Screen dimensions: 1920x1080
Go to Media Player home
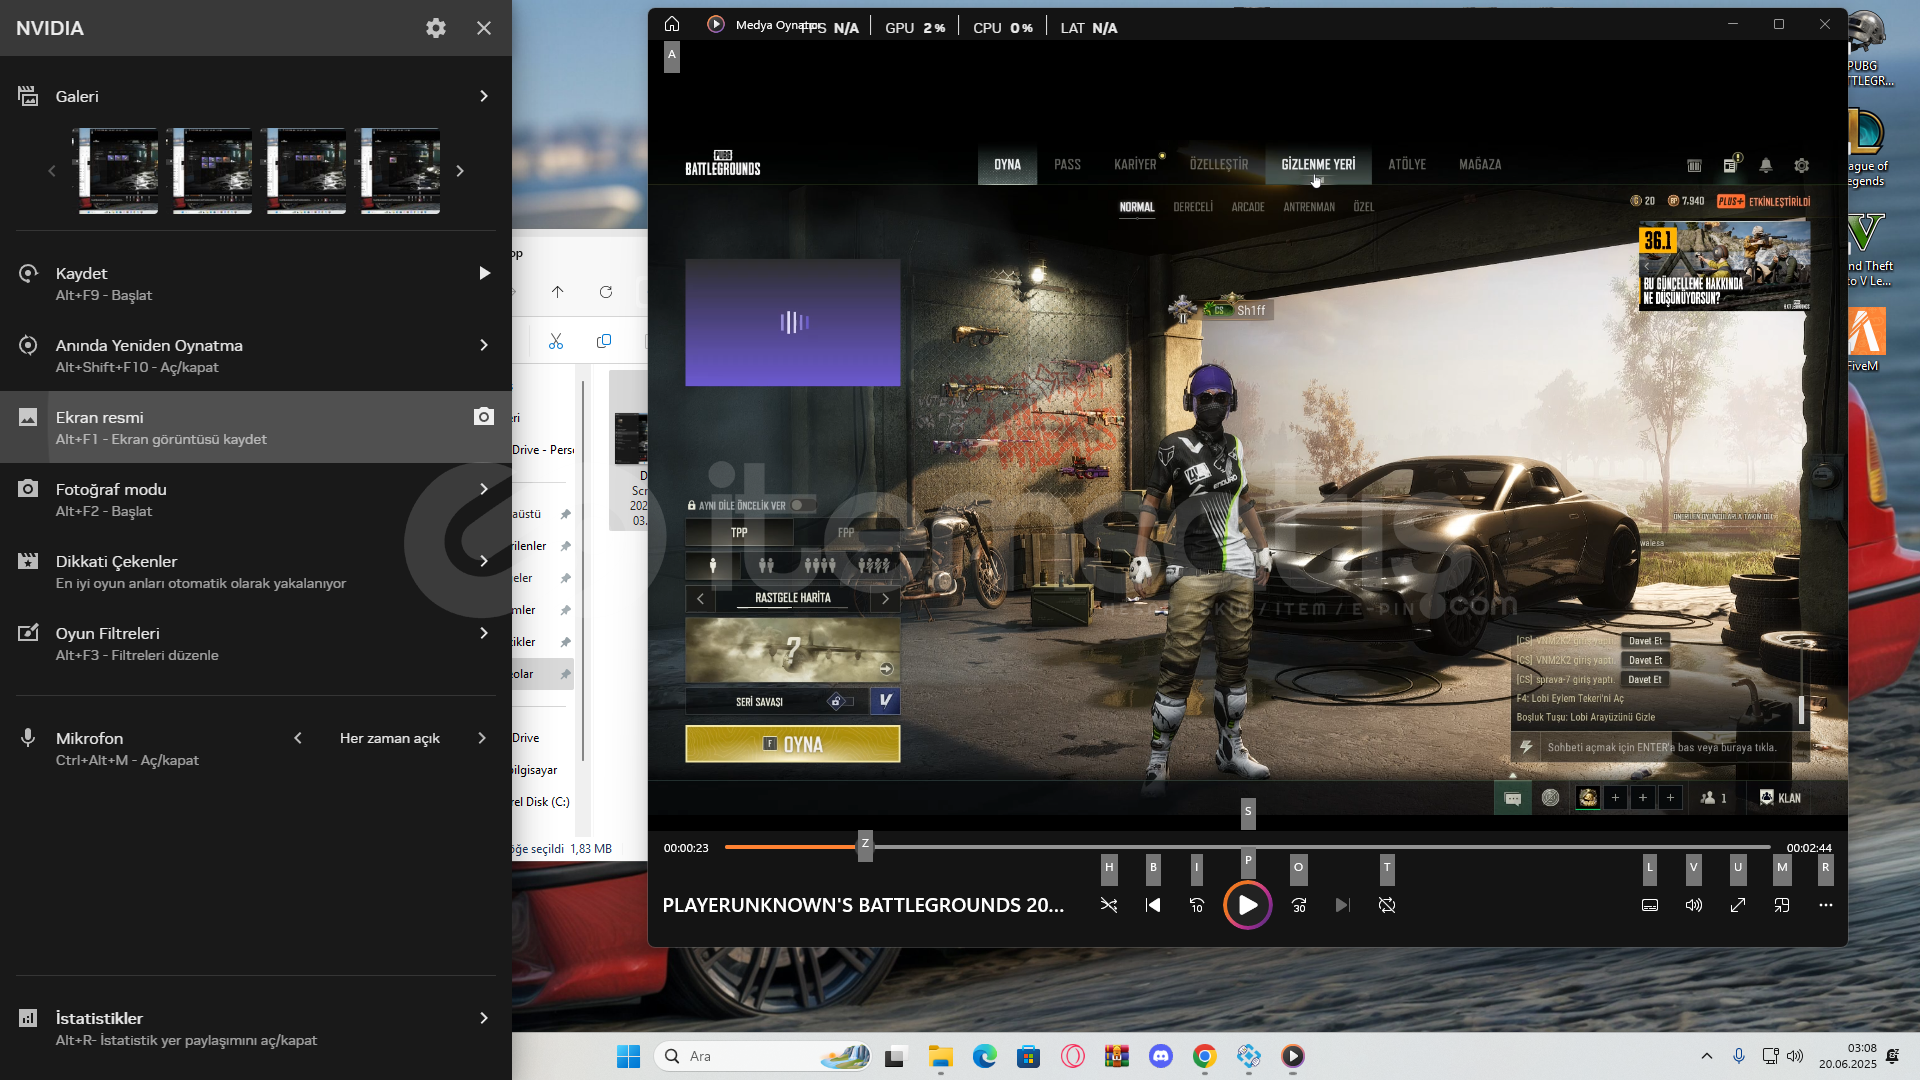coord(672,24)
